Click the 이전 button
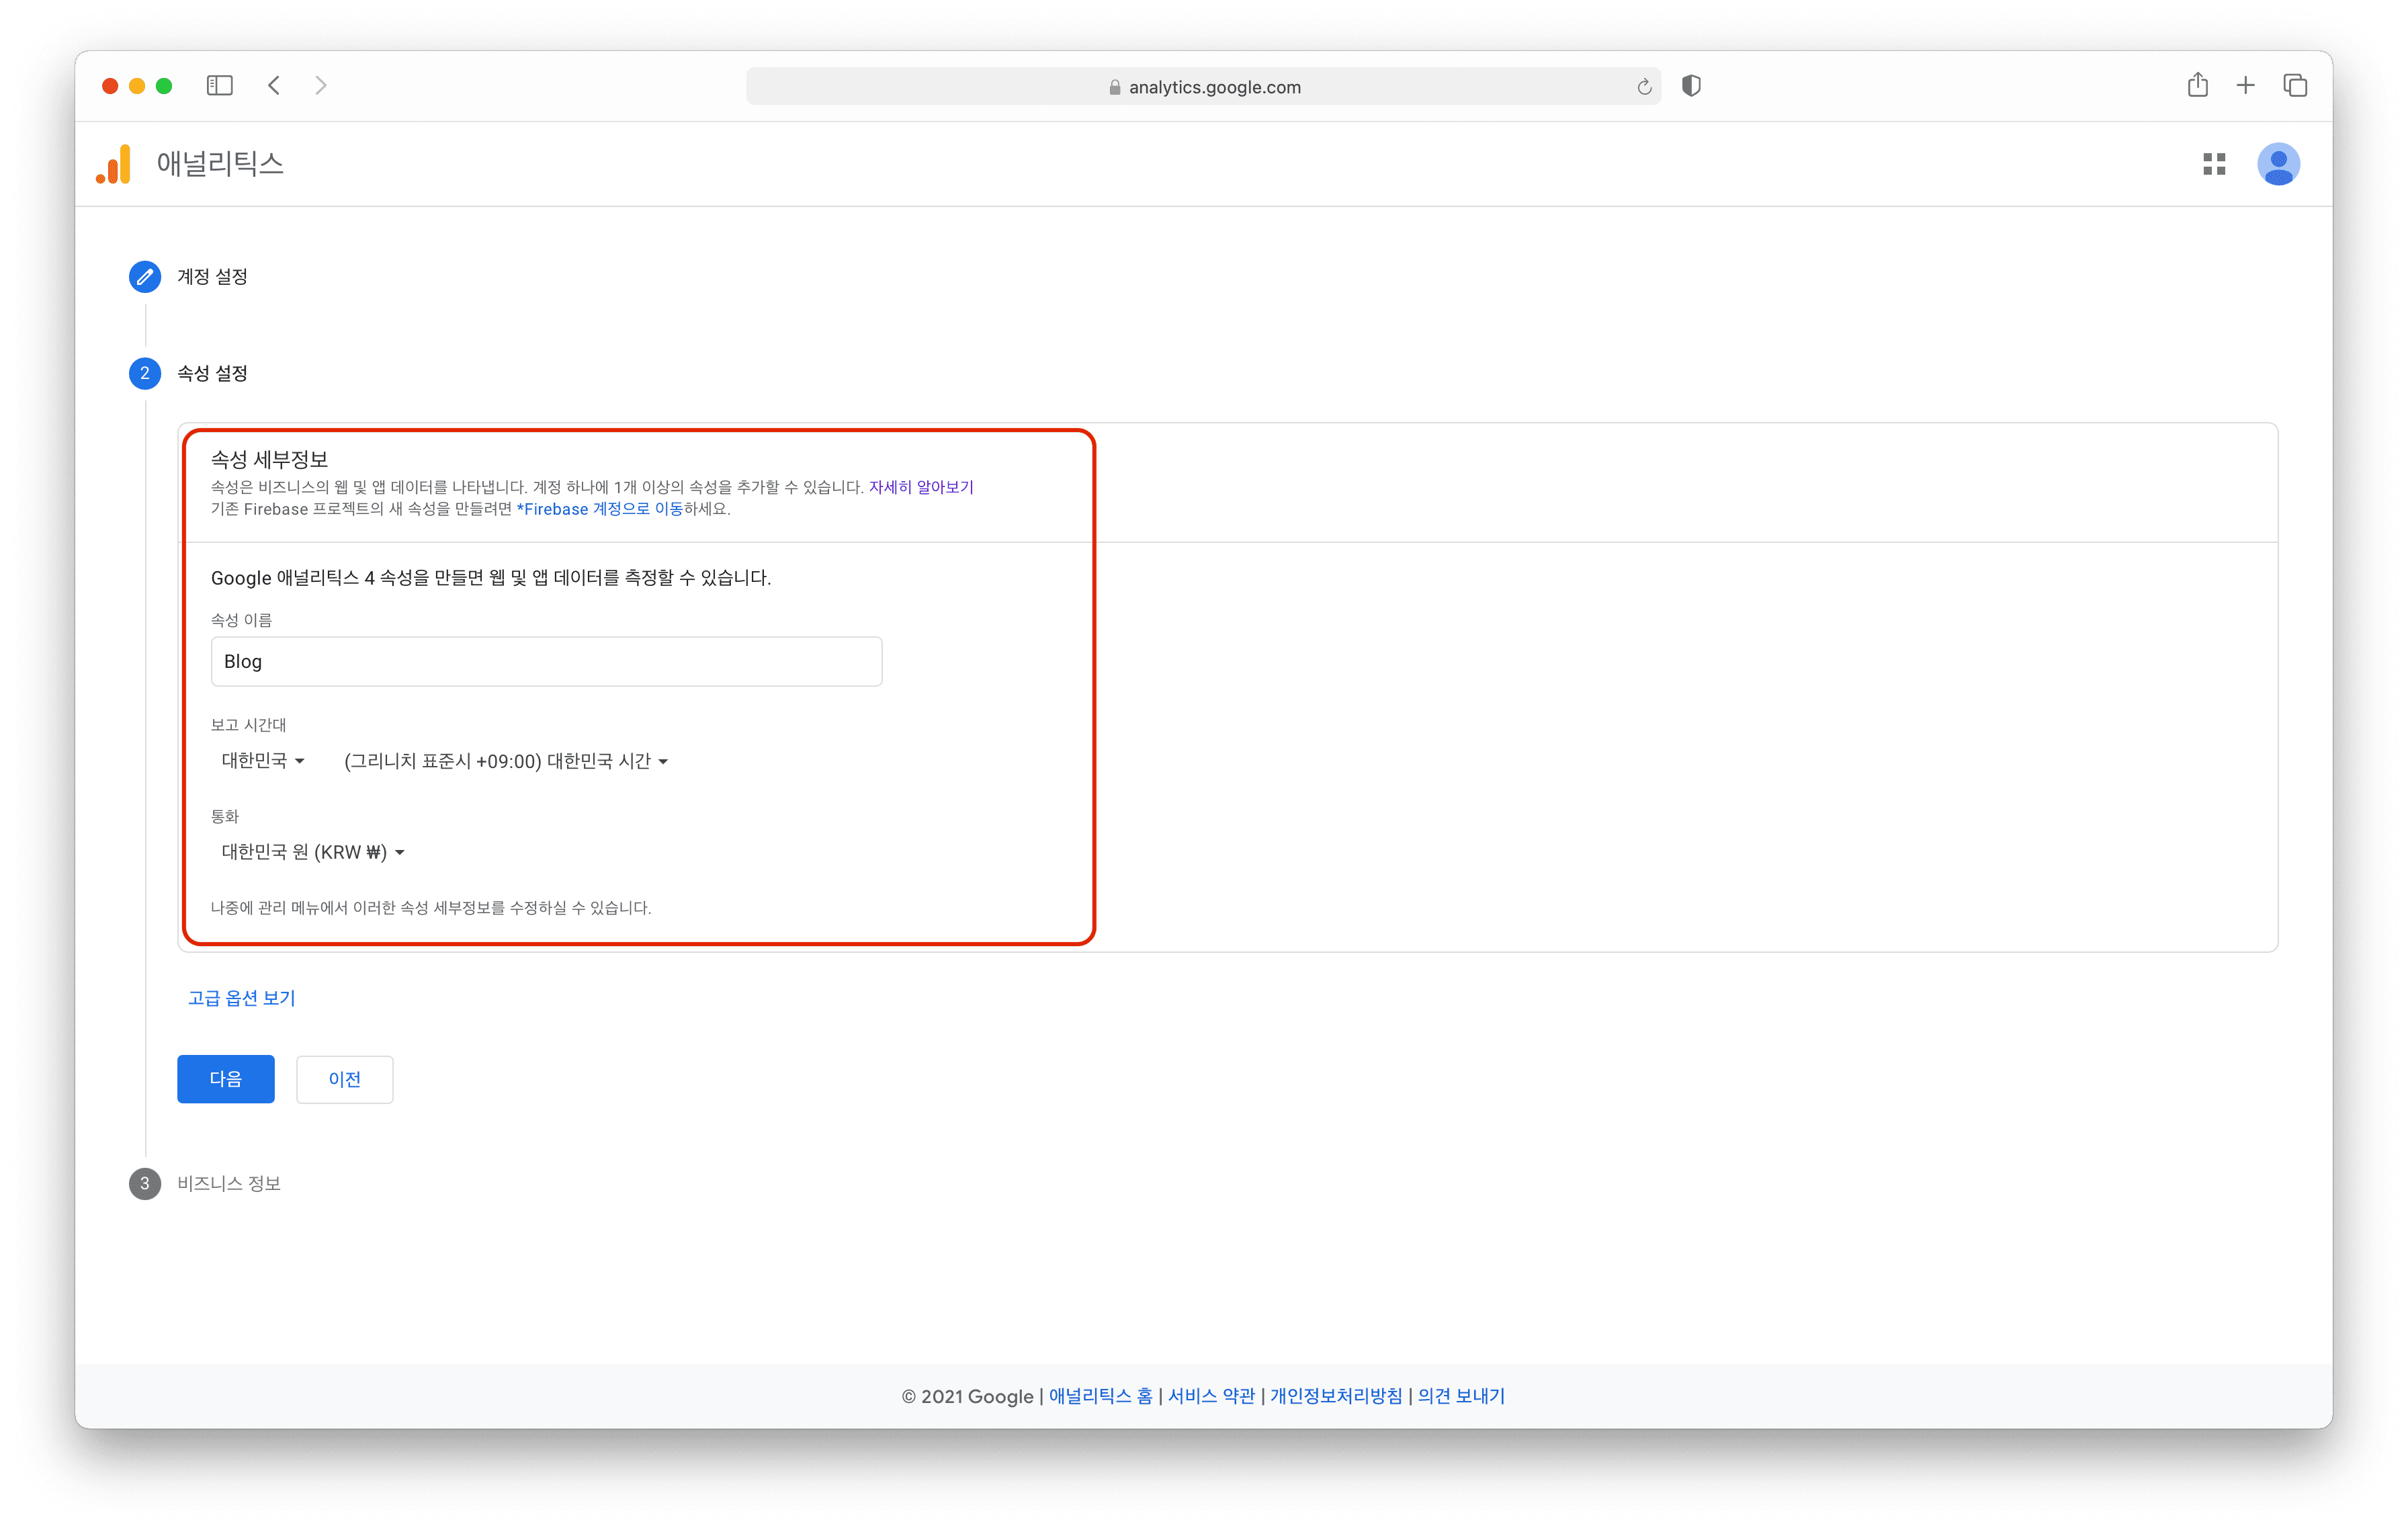Viewport: 2408px width, 1528px height. pyautogui.click(x=345, y=1079)
